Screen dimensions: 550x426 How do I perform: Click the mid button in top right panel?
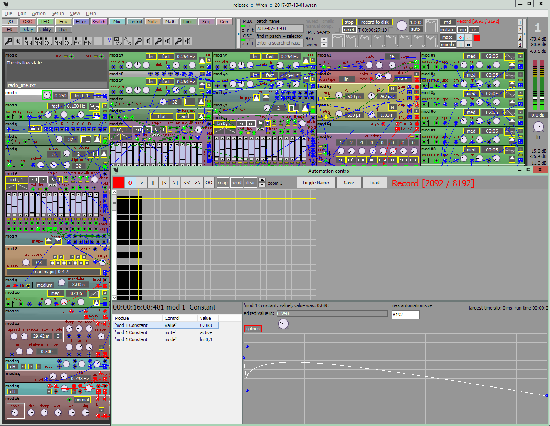pyautogui.click(x=448, y=22)
